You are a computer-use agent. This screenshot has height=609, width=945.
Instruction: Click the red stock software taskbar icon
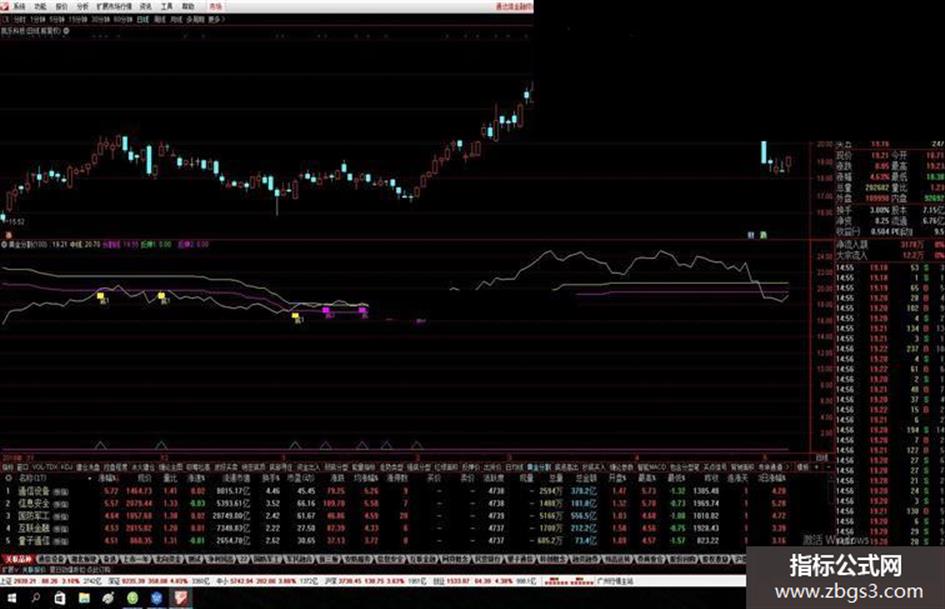click(x=181, y=598)
